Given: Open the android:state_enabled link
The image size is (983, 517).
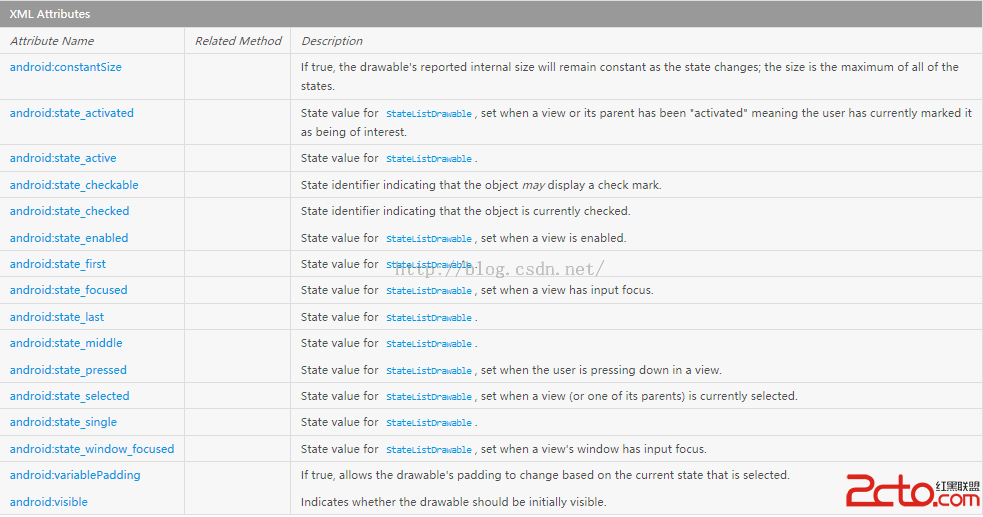Looking at the screenshot, I should pyautogui.click(x=69, y=238).
